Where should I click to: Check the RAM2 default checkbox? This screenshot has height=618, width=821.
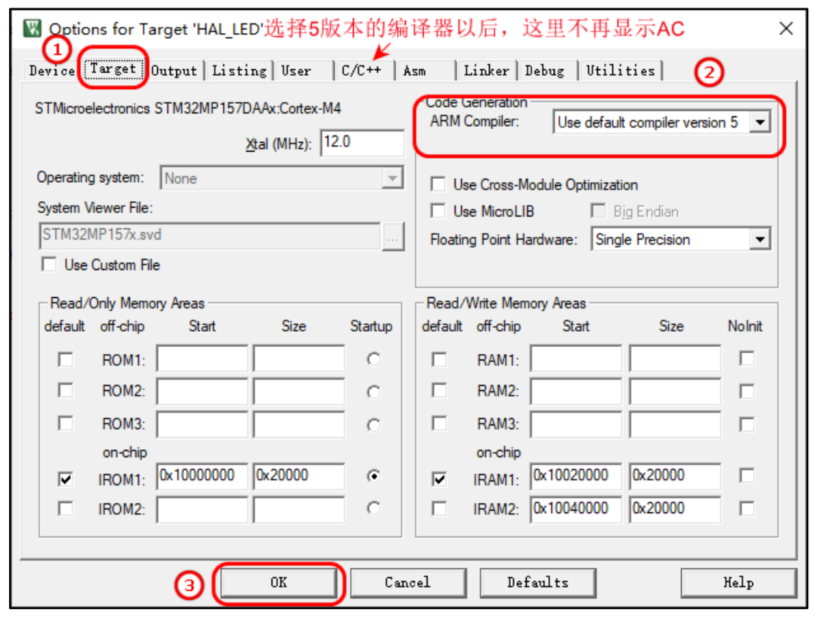click(x=439, y=390)
